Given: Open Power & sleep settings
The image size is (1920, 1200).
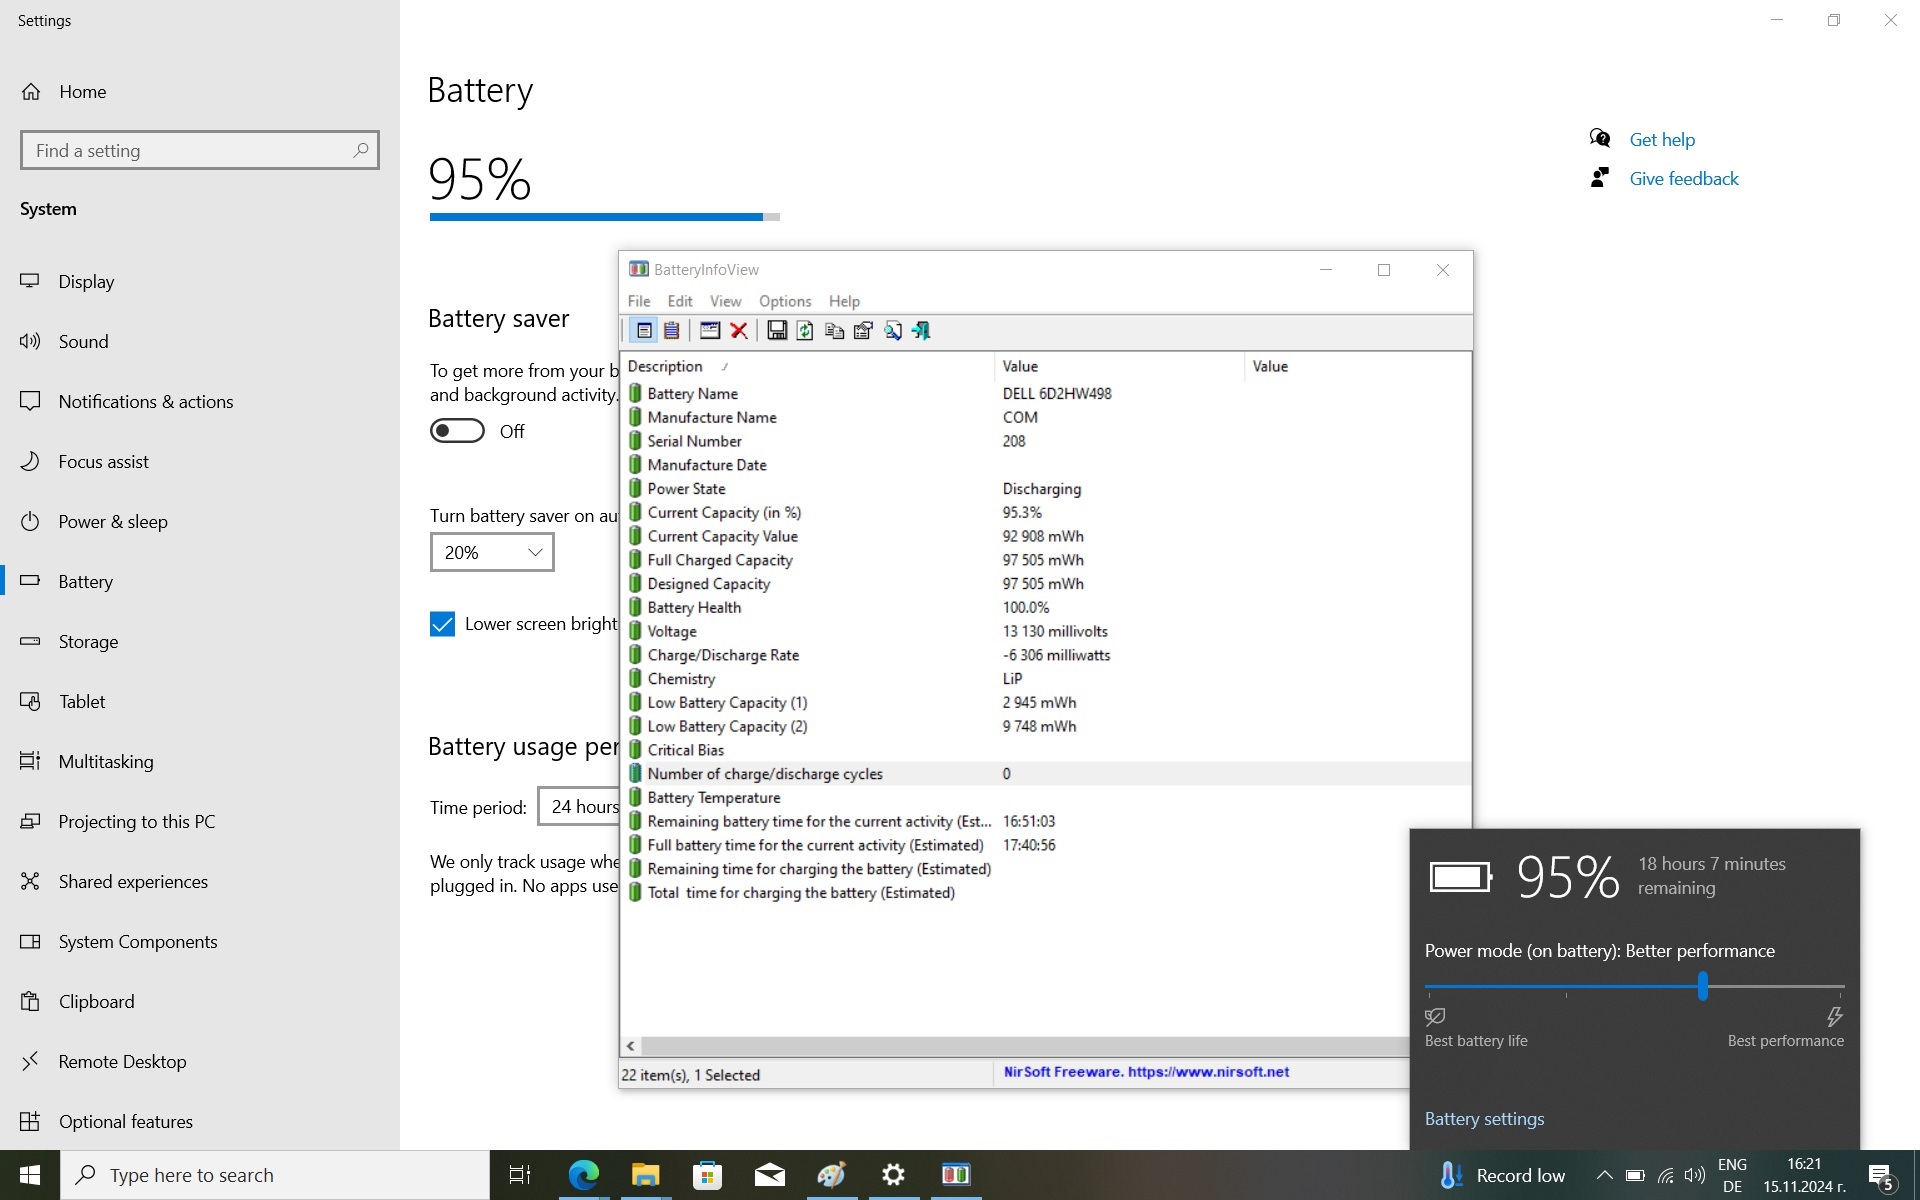Looking at the screenshot, I should [x=200, y=522].
